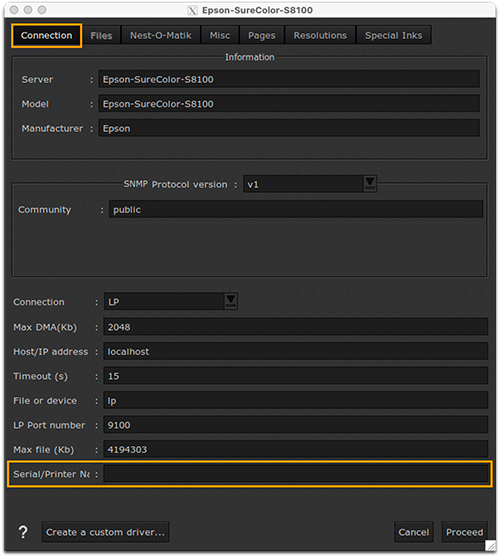Click the Timeout (s) field
The height and width of the screenshot is (557, 500).
[x=295, y=376]
